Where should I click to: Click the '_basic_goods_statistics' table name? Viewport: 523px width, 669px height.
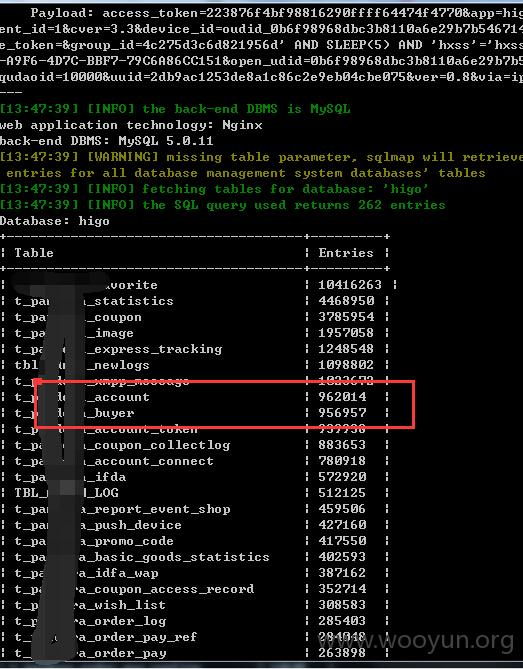[142, 557]
